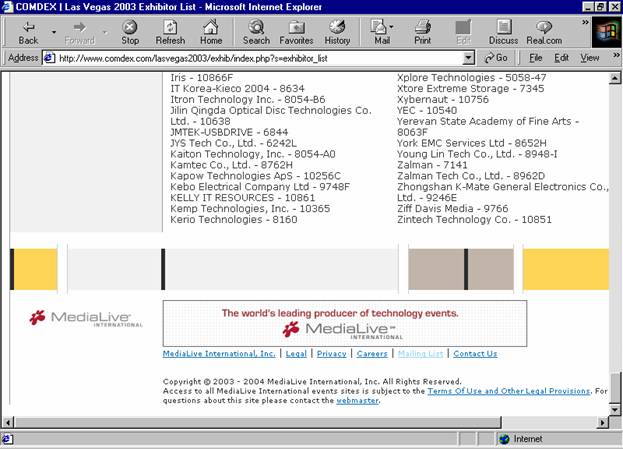The height and width of the screenshot is (449, 623).
Task: Go to the Home page icon
Action: [211, 32]
